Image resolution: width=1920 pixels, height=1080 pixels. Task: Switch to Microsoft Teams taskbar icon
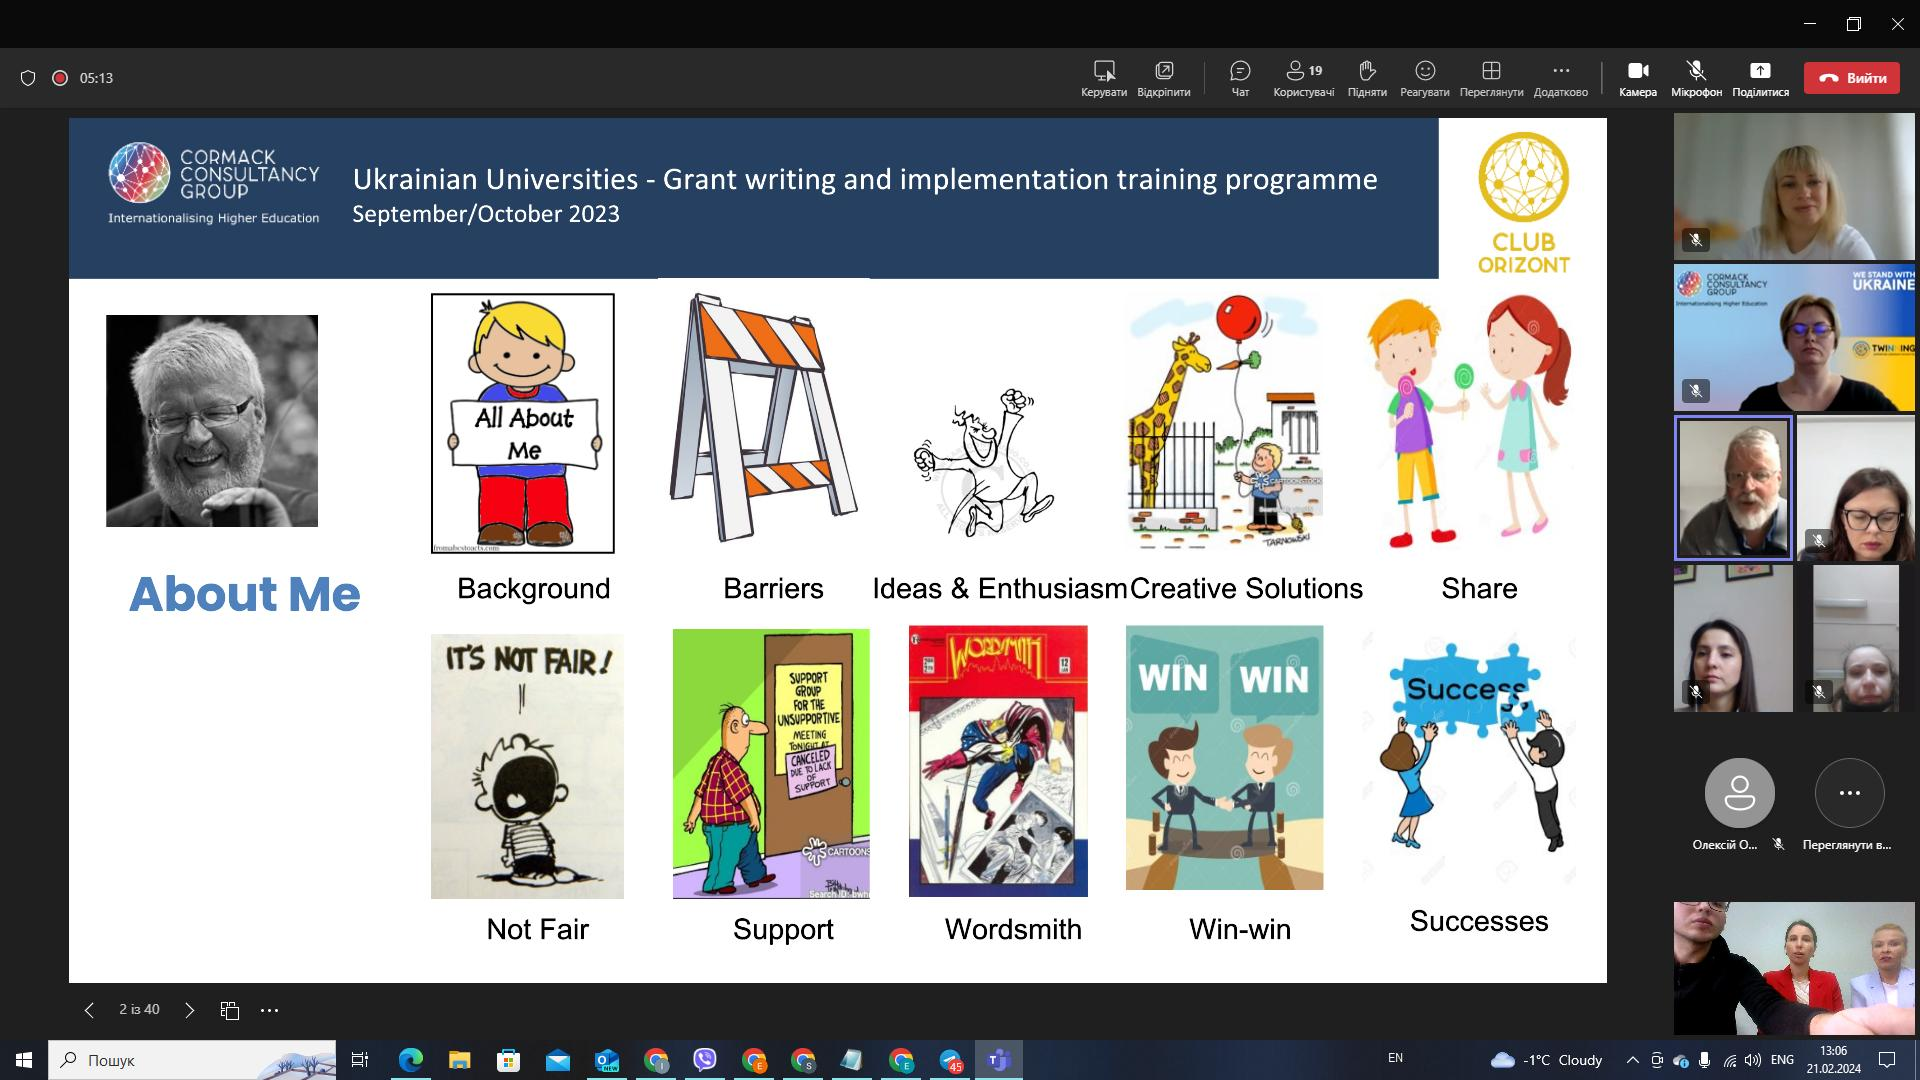pos(999,1060)
